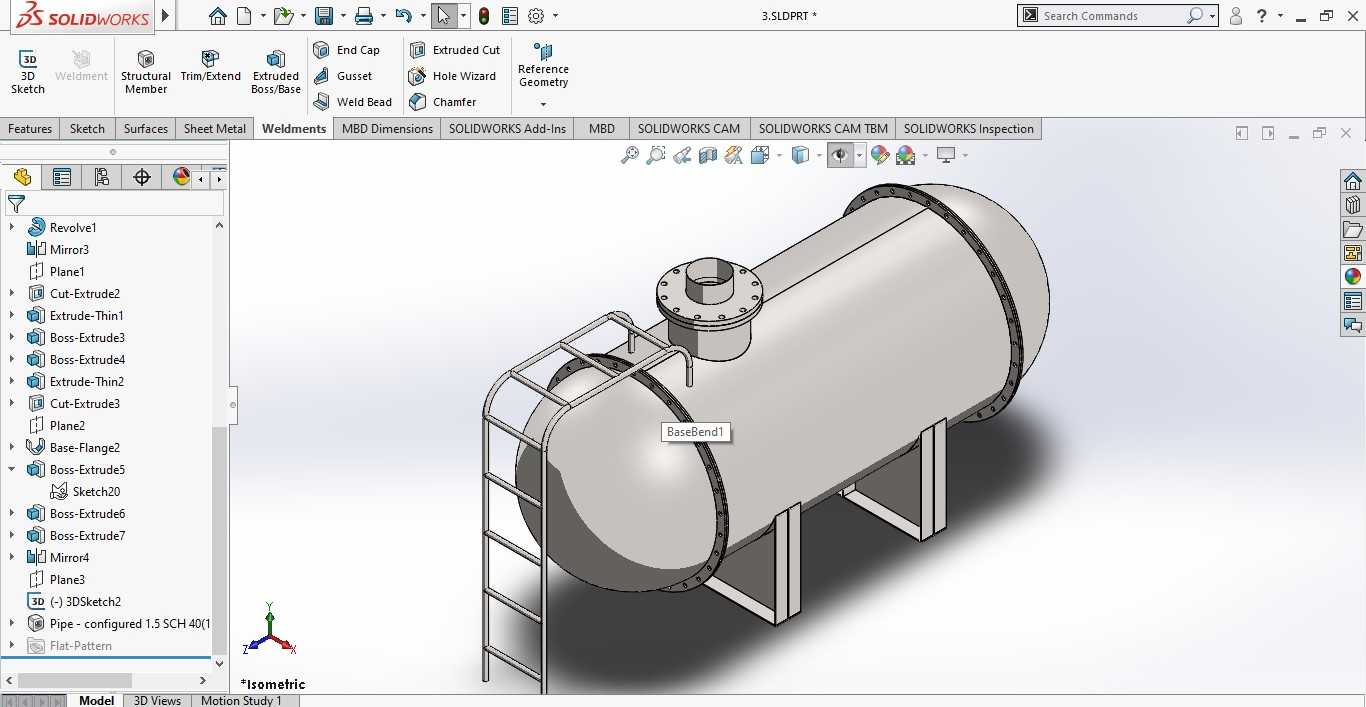Image resolution: width=1366 pixels, height=707 pixels.
Task: Open the Options gear
Action: coord(536,16)
